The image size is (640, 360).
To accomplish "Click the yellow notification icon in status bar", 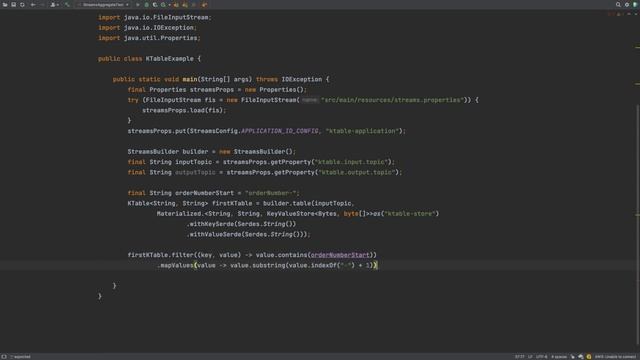I will [x=589, y=356].
